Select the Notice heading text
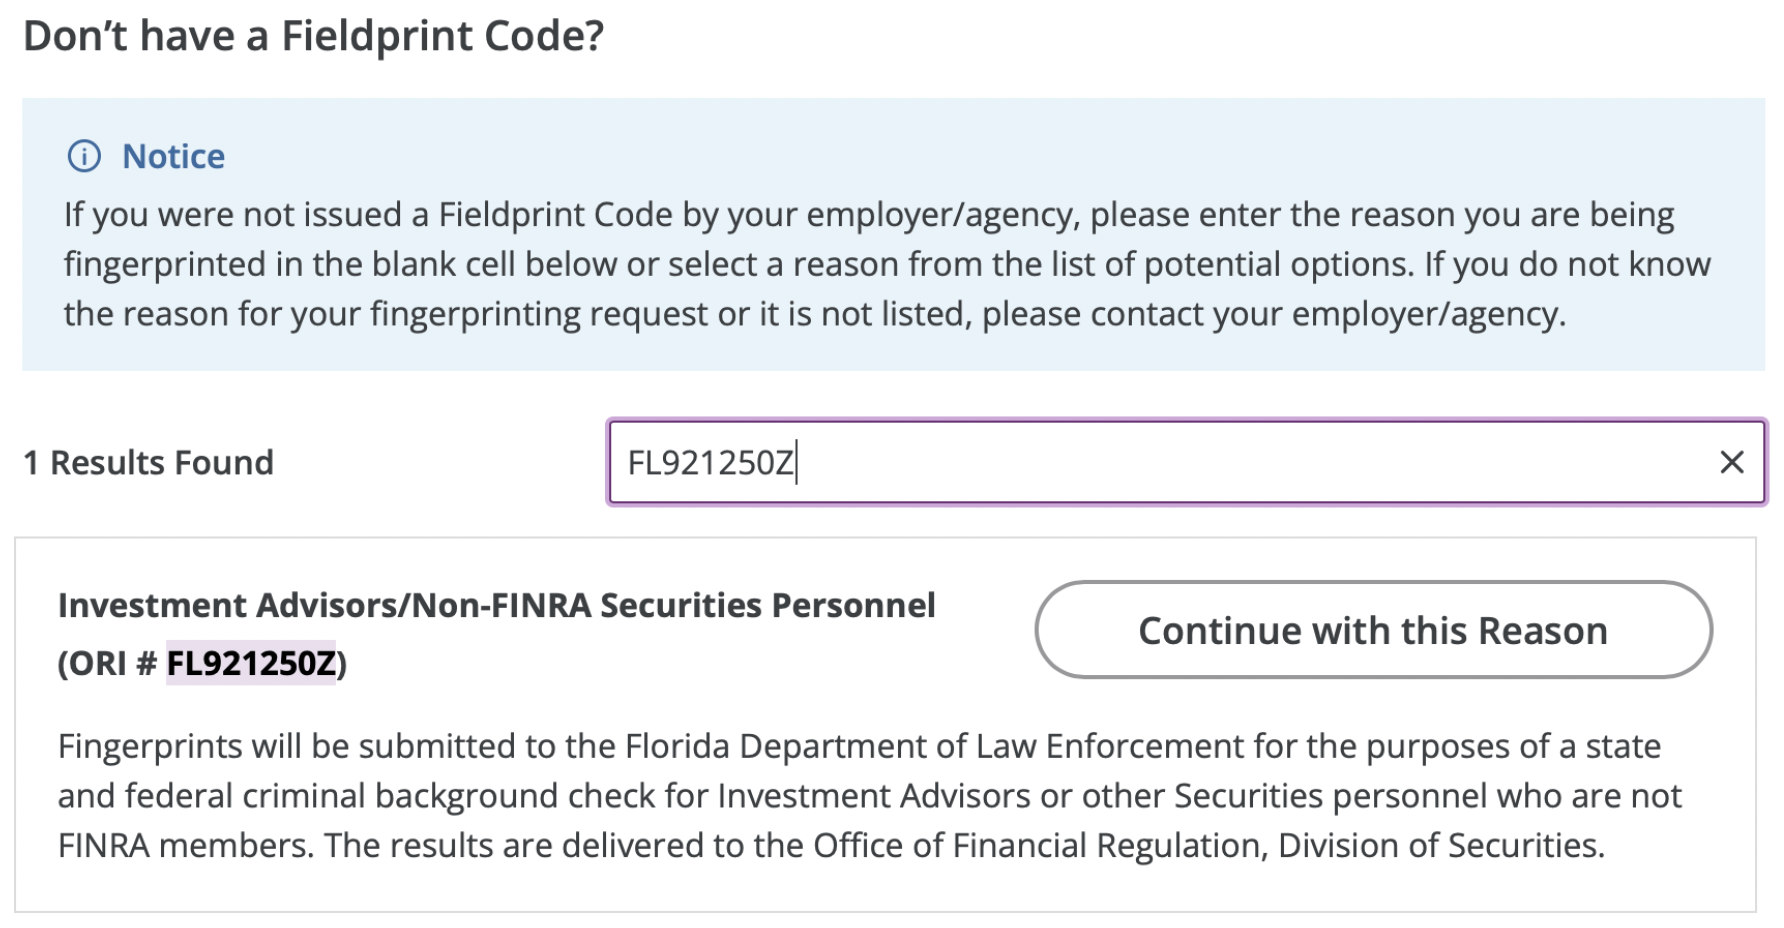Viewport: 1784px width, 928px height. (x=173, y=156)
